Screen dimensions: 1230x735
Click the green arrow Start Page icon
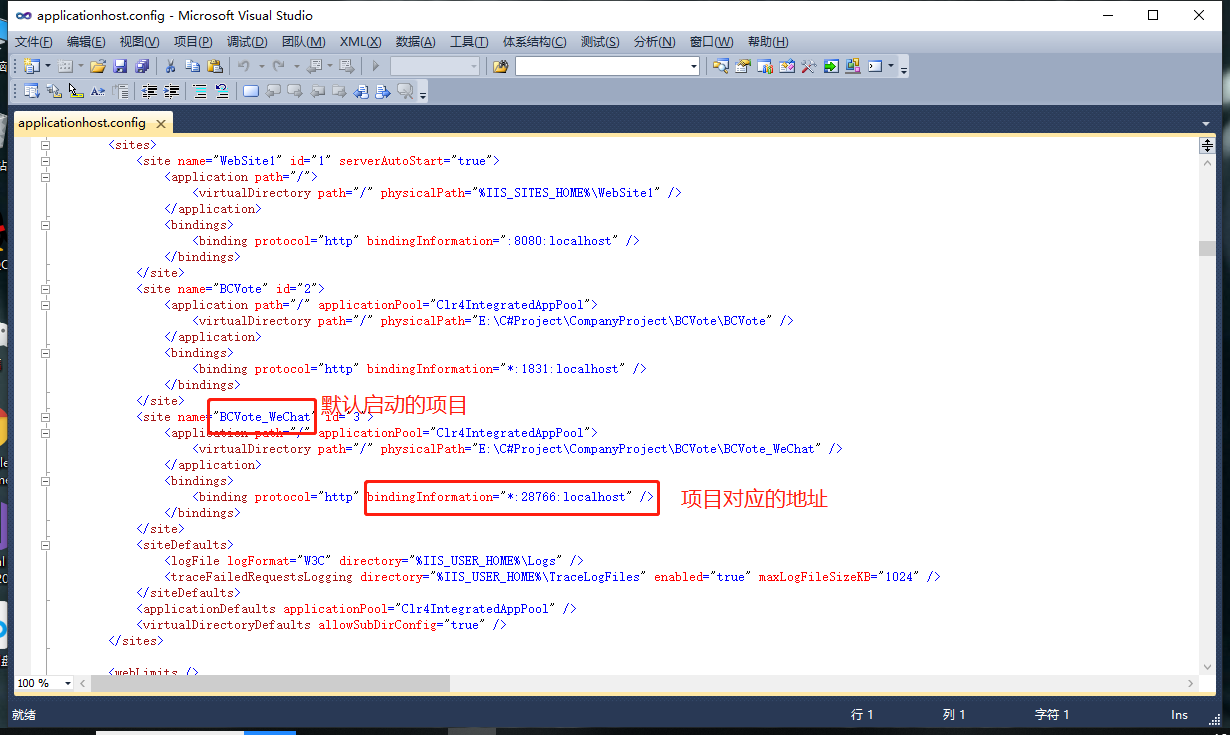831,66
